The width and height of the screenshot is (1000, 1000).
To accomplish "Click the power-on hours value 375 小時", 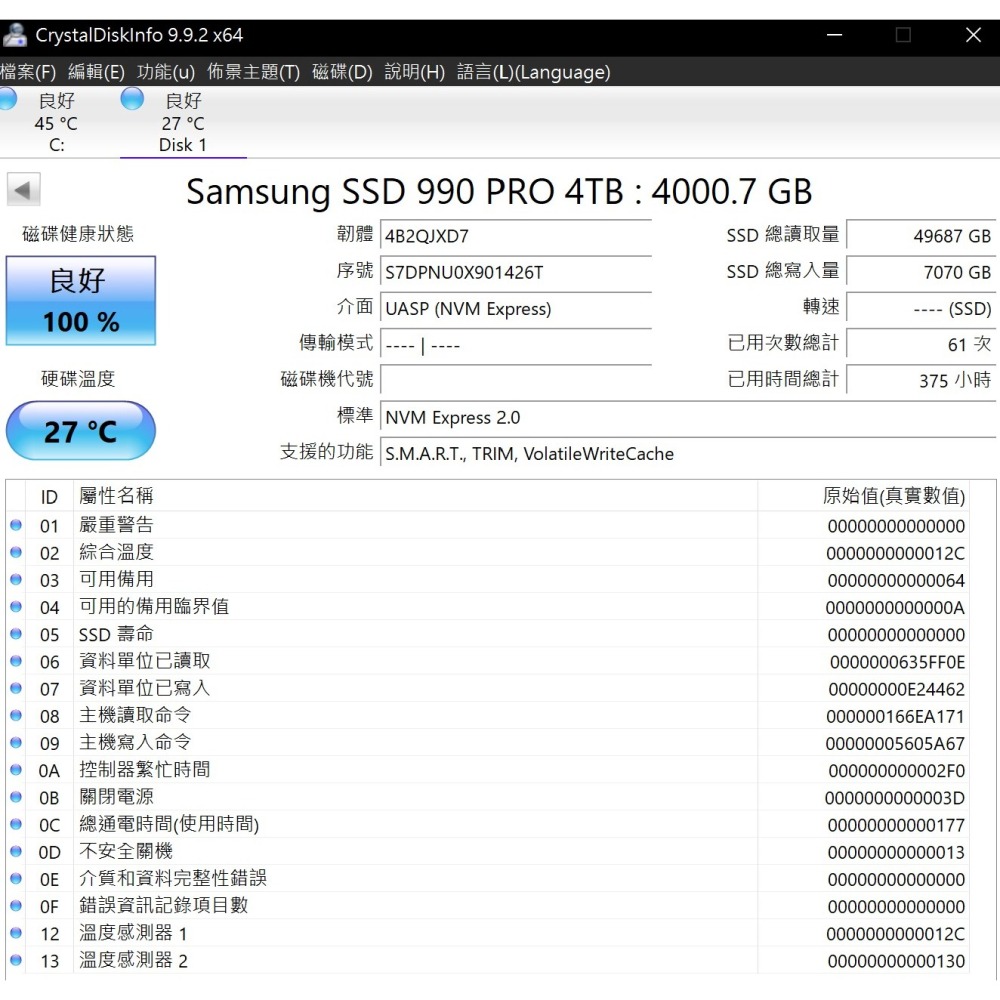I will (x=921, y=380).
